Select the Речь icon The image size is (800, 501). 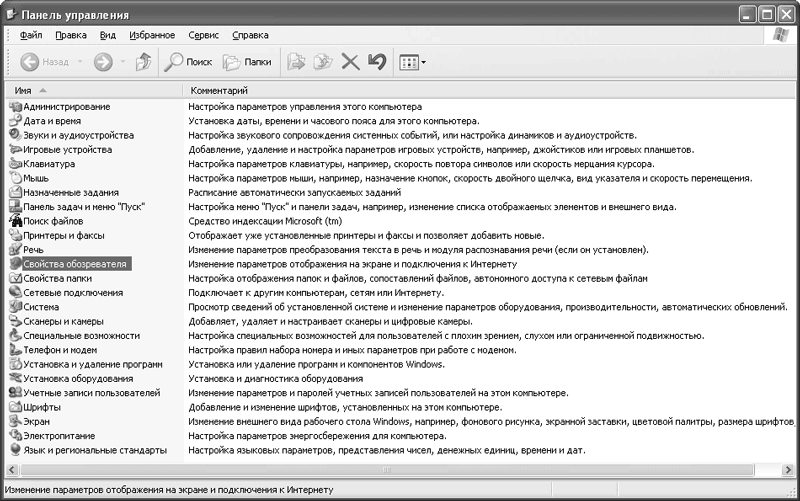click(15, 249)
